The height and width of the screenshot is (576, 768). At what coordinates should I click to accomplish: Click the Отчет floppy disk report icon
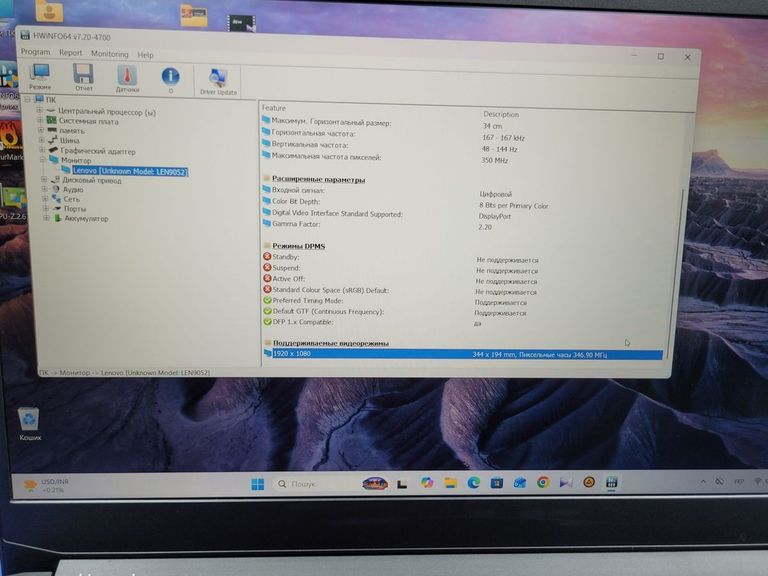pos(84,77)
